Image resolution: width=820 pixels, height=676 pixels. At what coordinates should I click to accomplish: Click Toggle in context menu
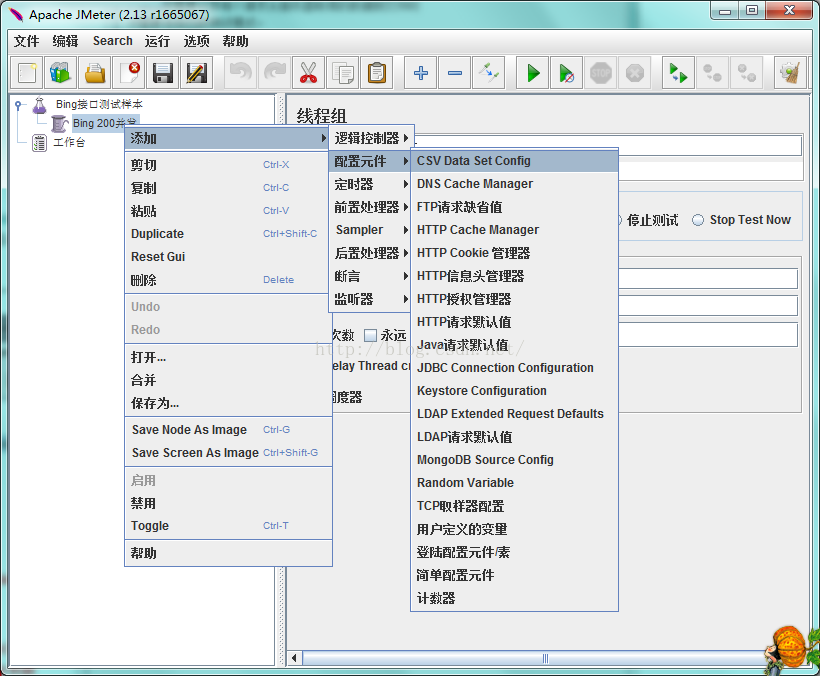pyautogui.click(x=229, y=526)
